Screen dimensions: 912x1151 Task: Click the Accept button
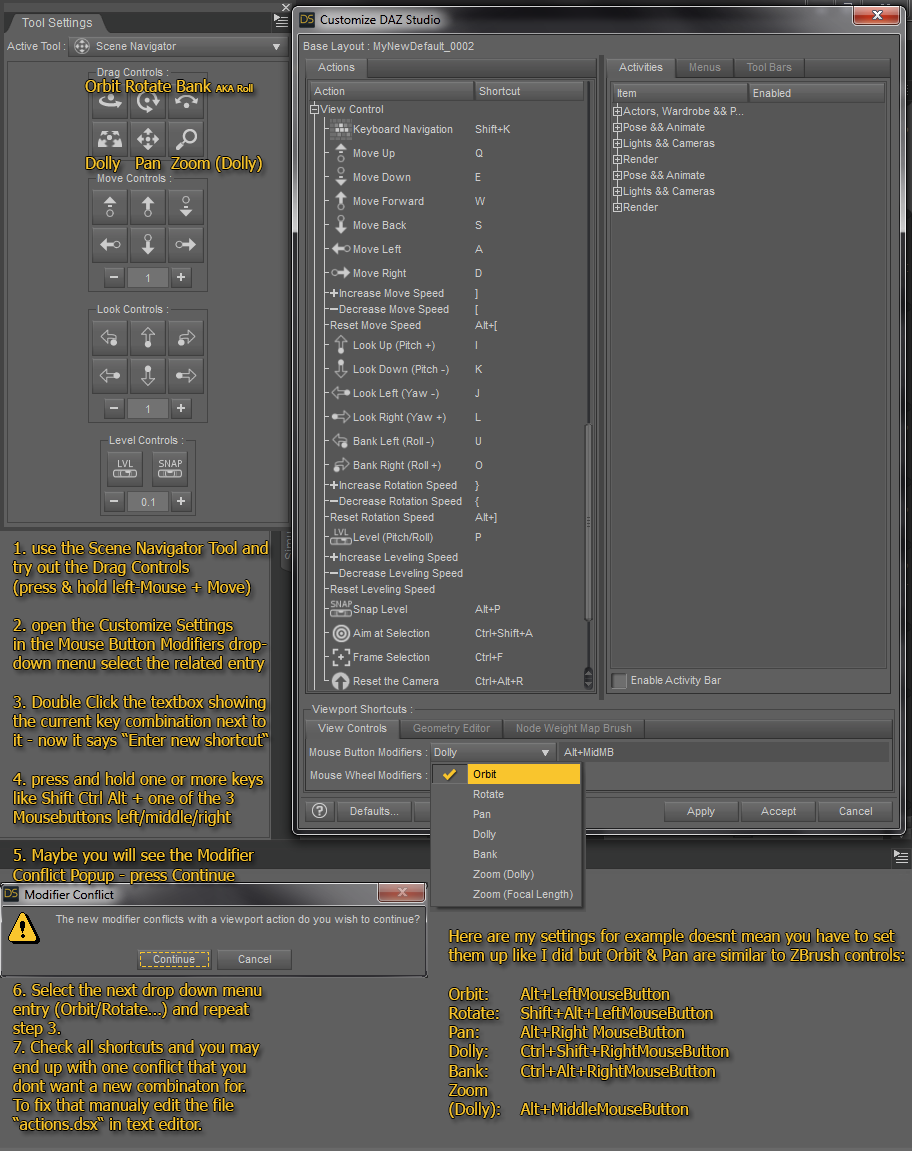pos(778,811)
